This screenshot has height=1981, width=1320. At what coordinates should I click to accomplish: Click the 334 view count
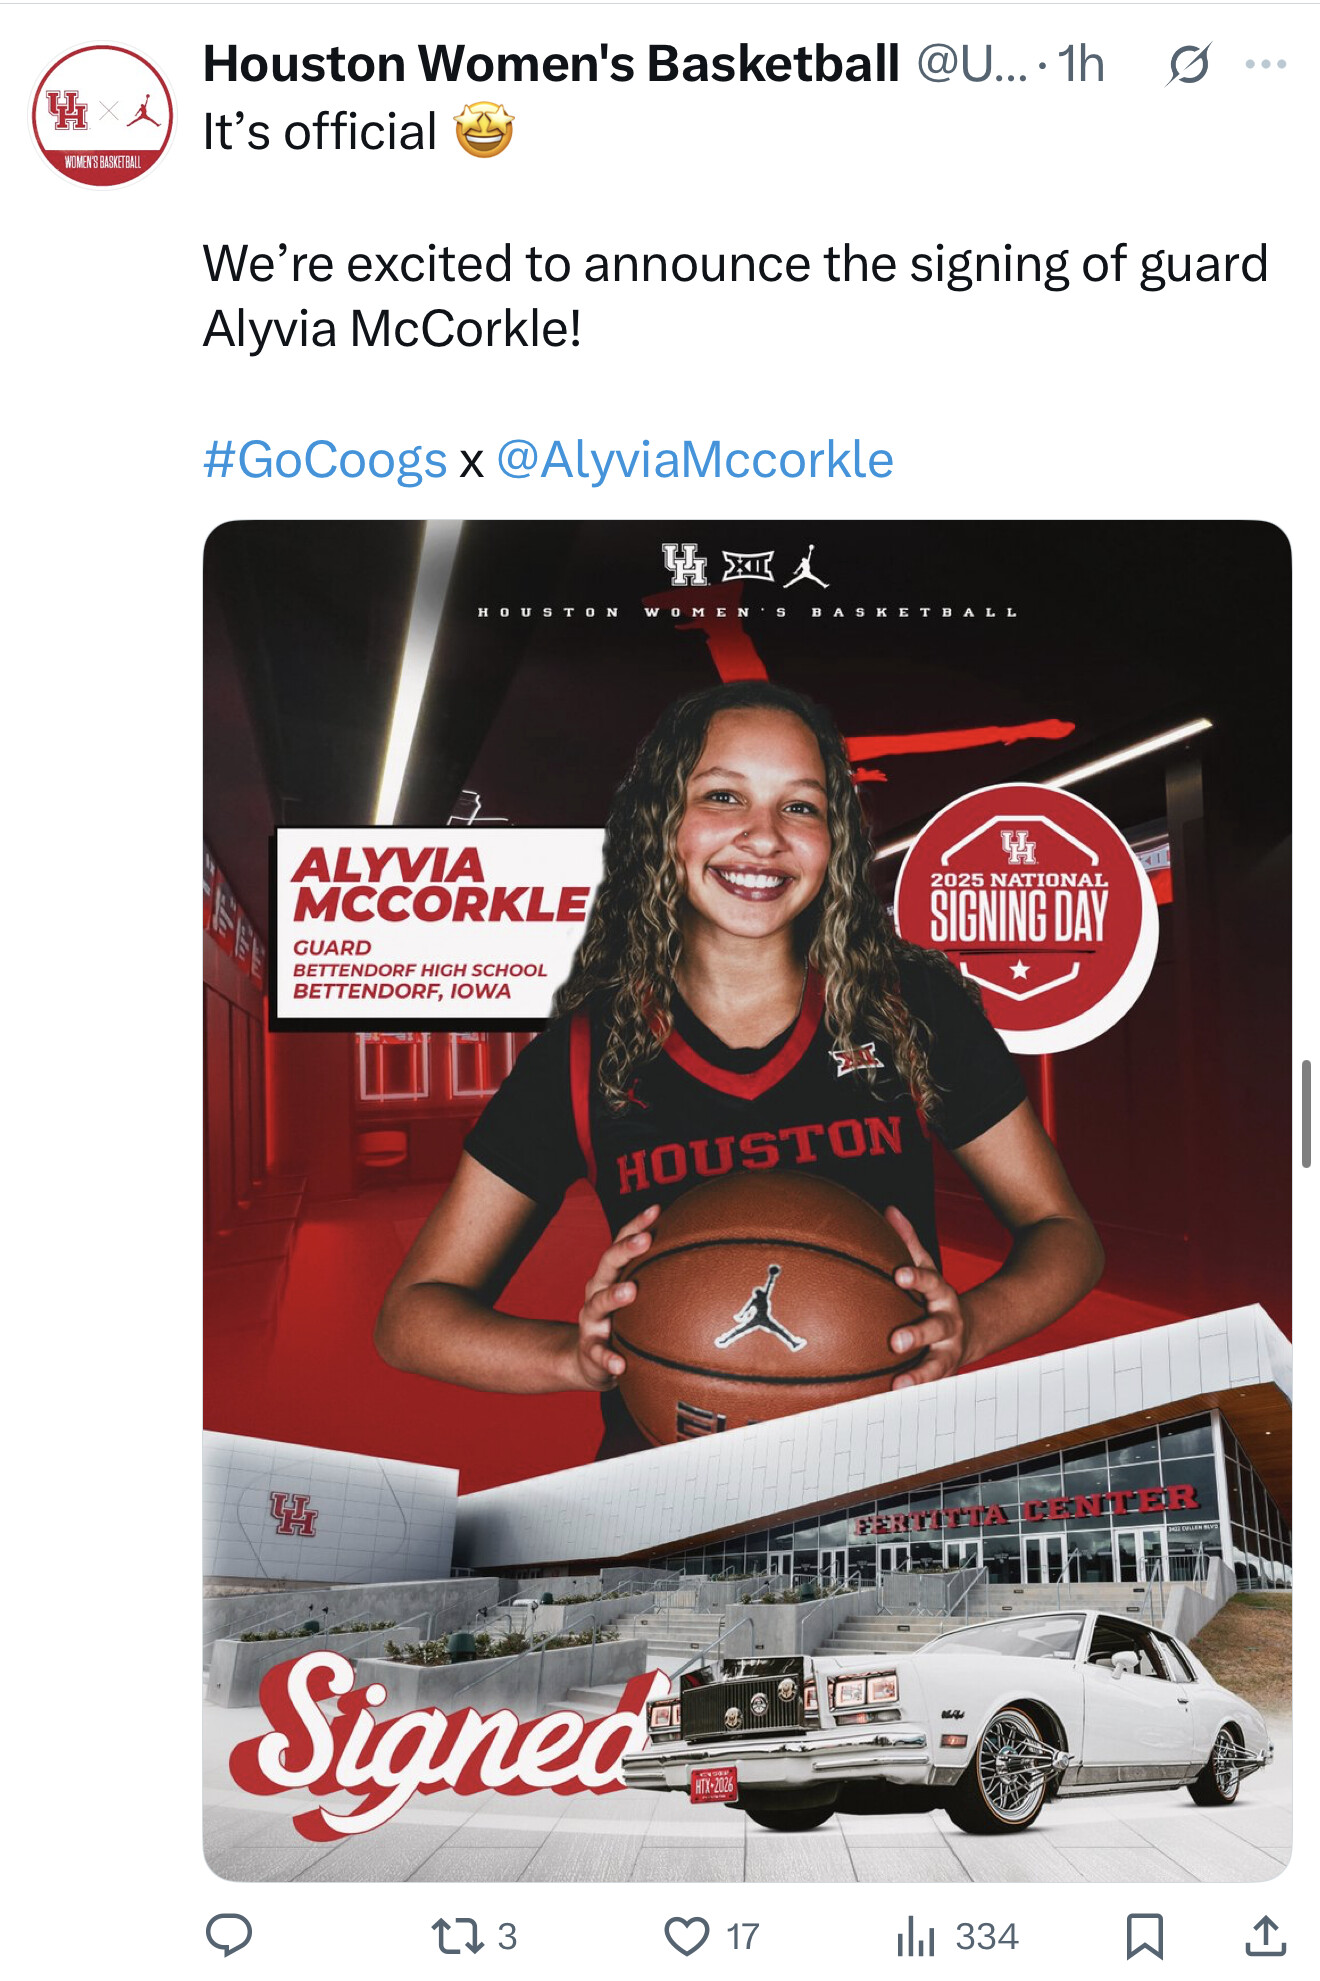tap(986, 1937)
